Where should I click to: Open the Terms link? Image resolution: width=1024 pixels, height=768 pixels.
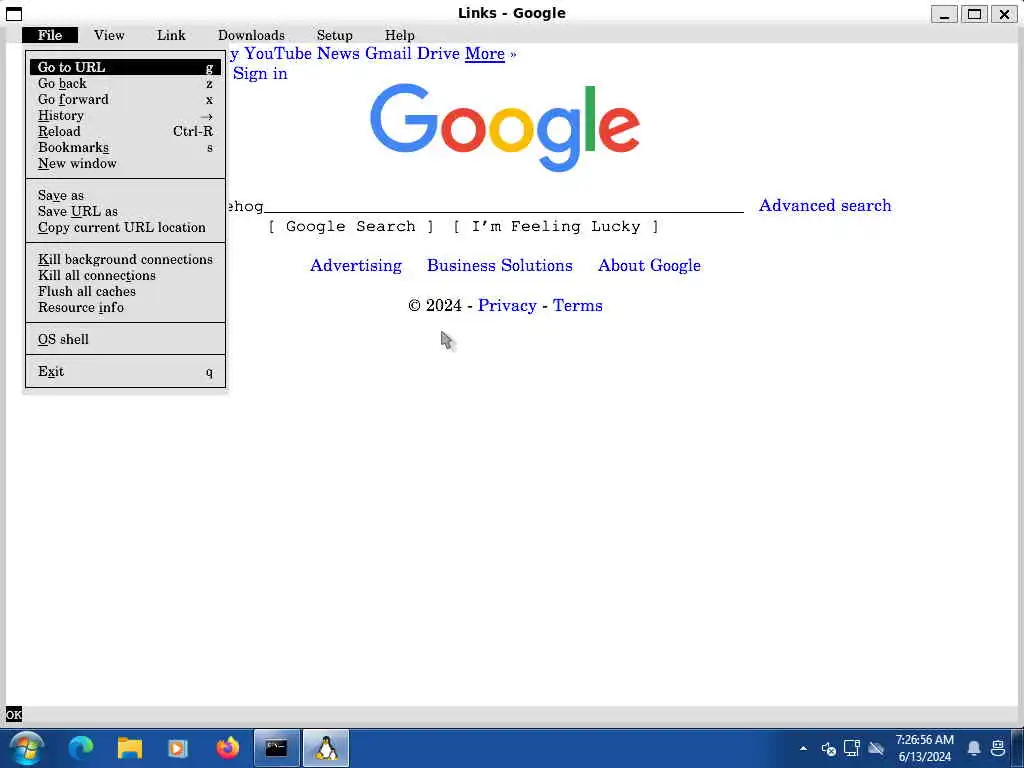click(x=577, y=305)
